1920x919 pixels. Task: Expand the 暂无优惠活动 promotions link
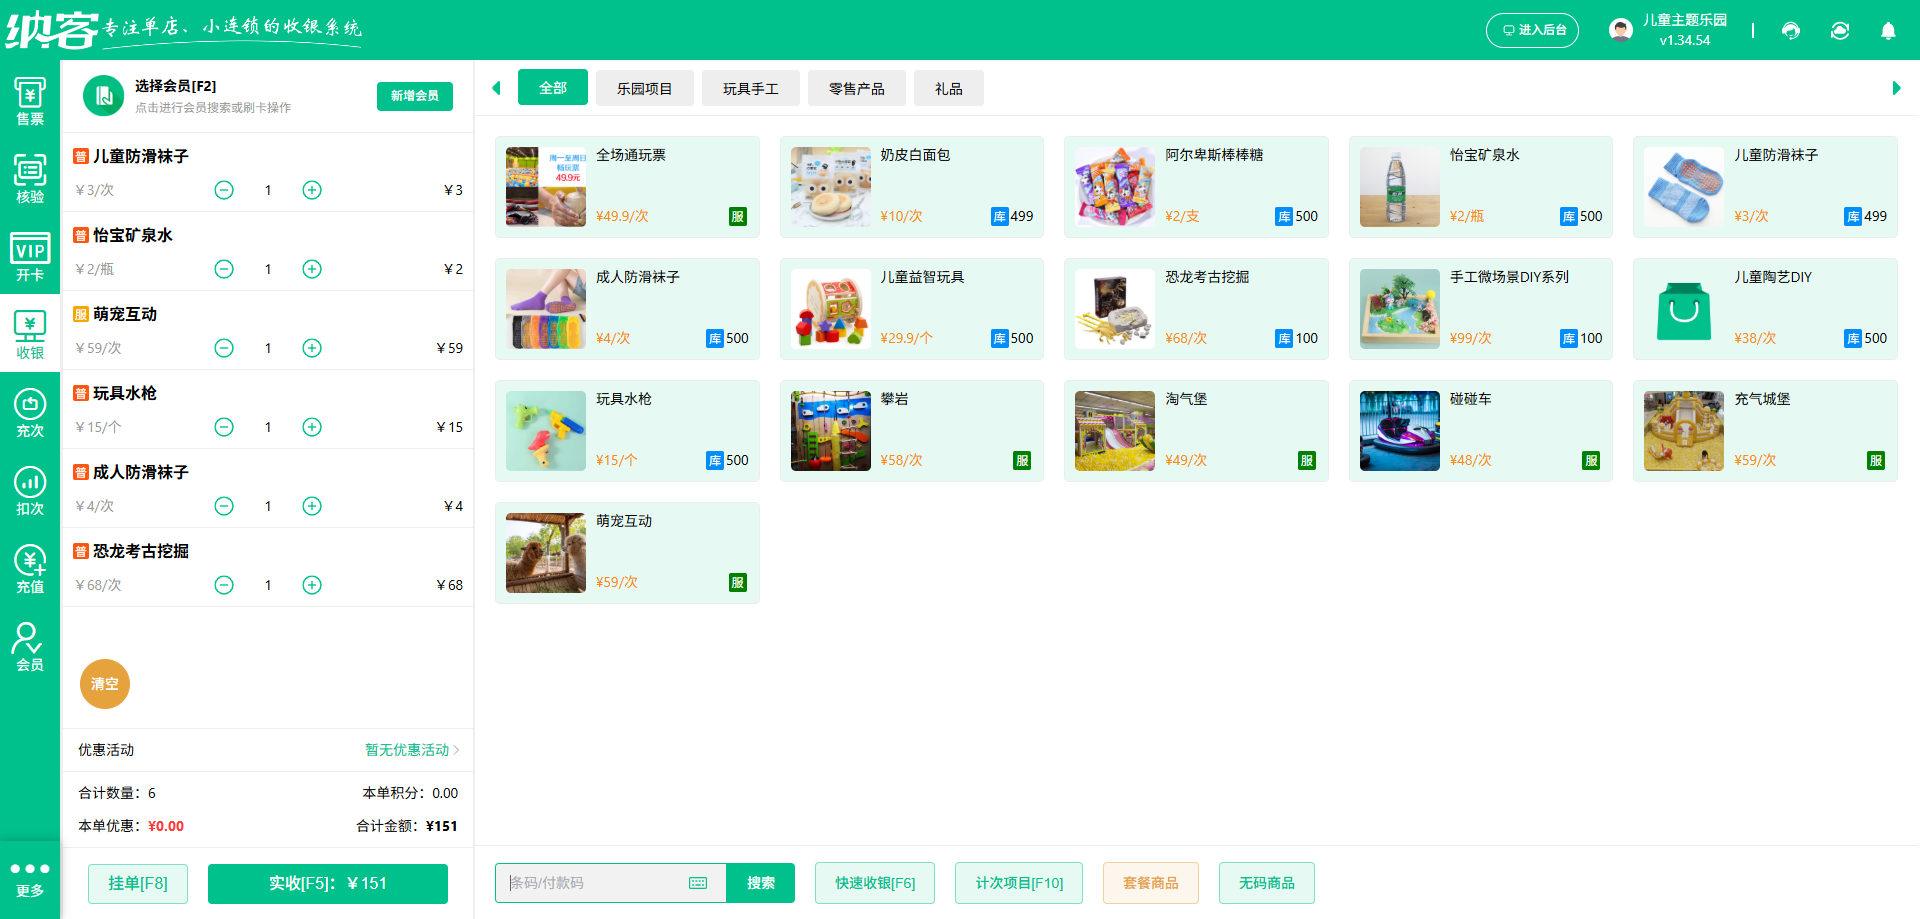pyautogui.click(x=412, y=750)
